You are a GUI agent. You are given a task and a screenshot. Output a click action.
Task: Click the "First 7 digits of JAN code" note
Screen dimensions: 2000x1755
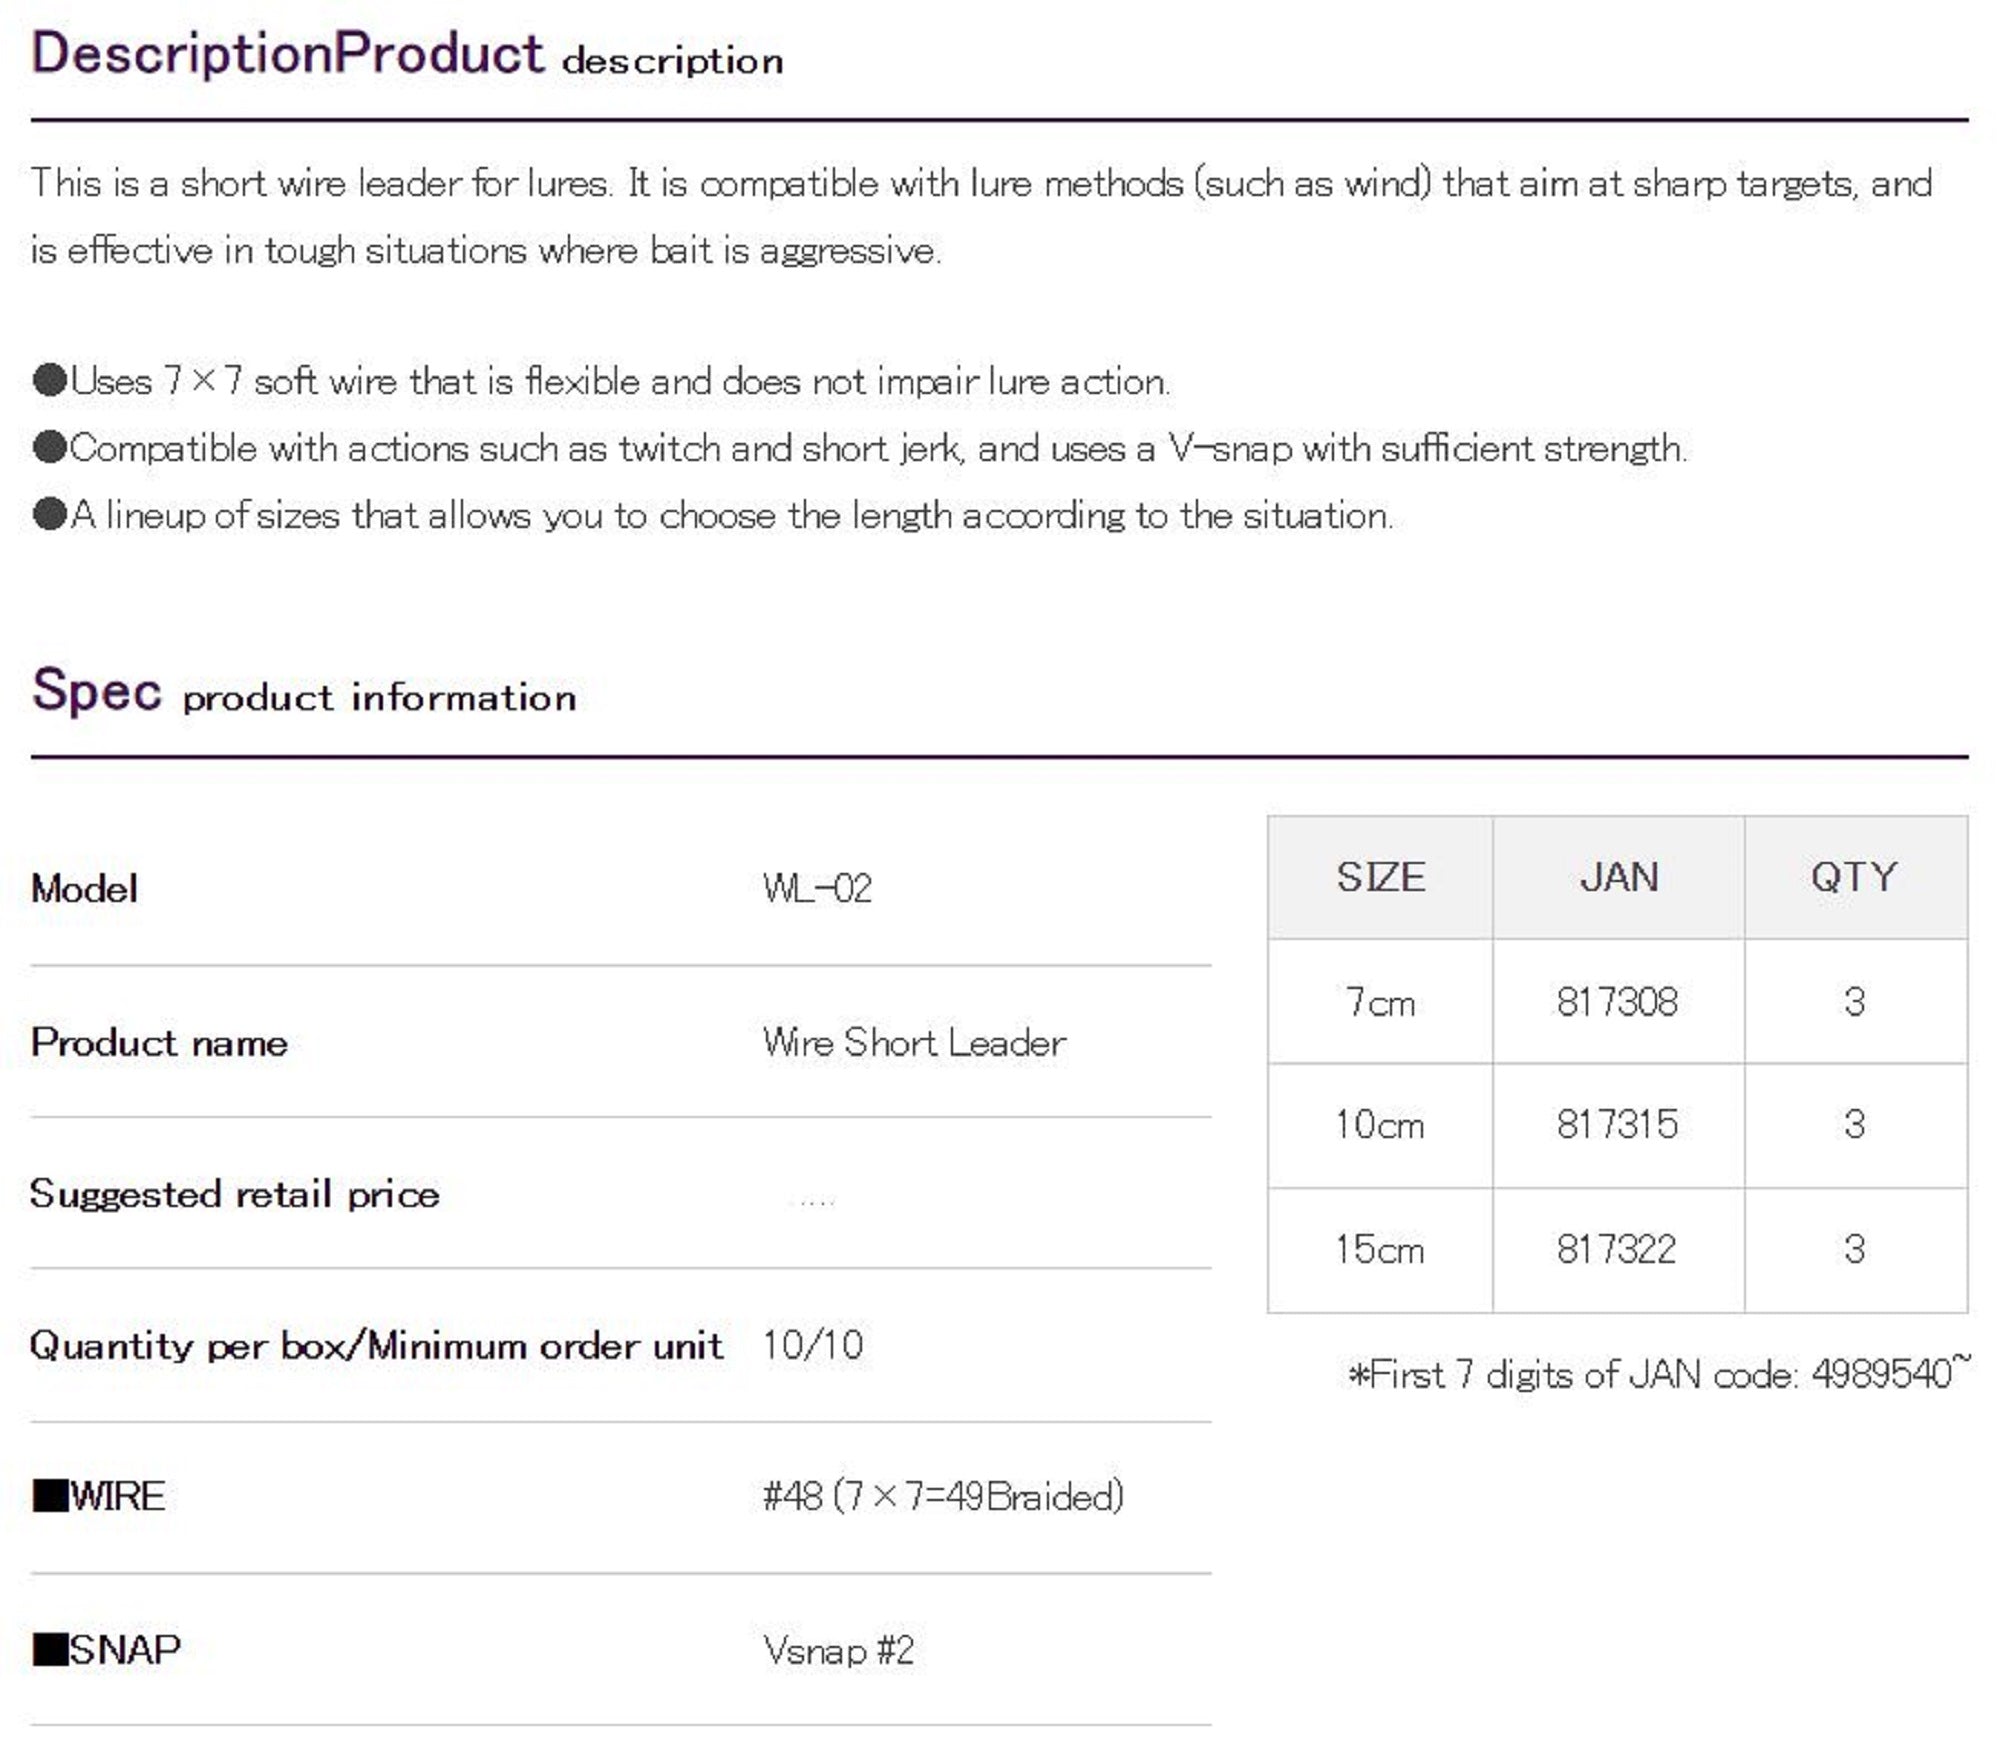tap(1658, 1375)
